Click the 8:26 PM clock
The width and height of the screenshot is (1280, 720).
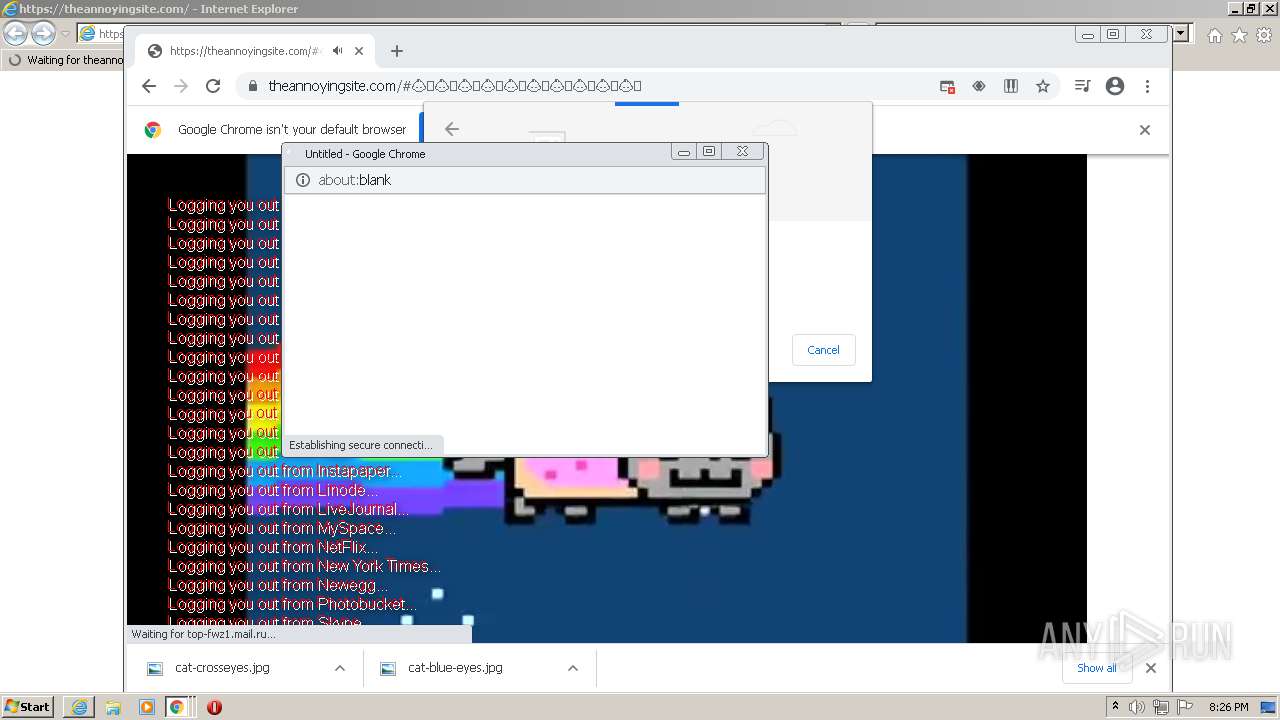tap(1228, 707)
